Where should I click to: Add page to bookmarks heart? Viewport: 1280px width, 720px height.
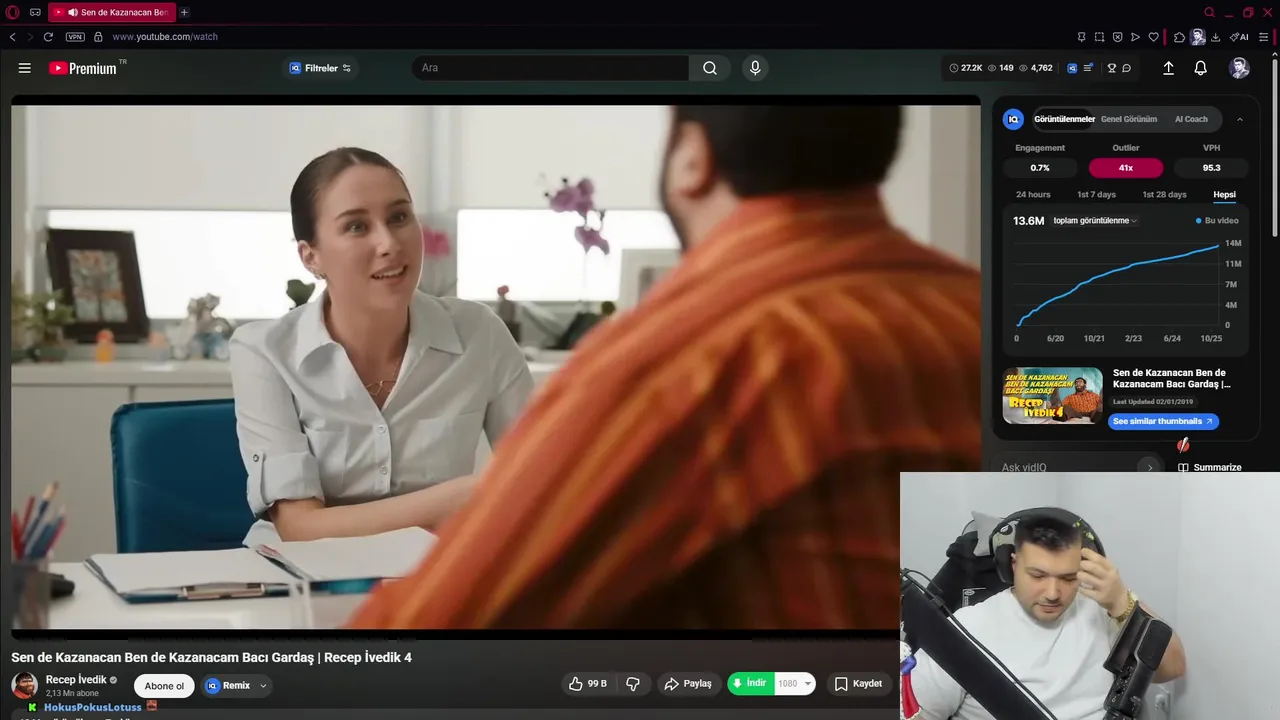[1153, 37]
